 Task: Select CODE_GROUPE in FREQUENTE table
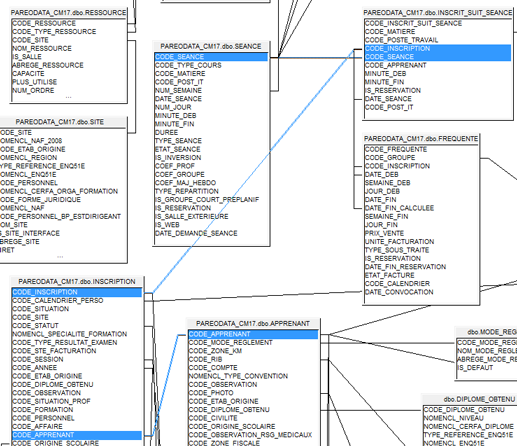(x=390, y=158)
